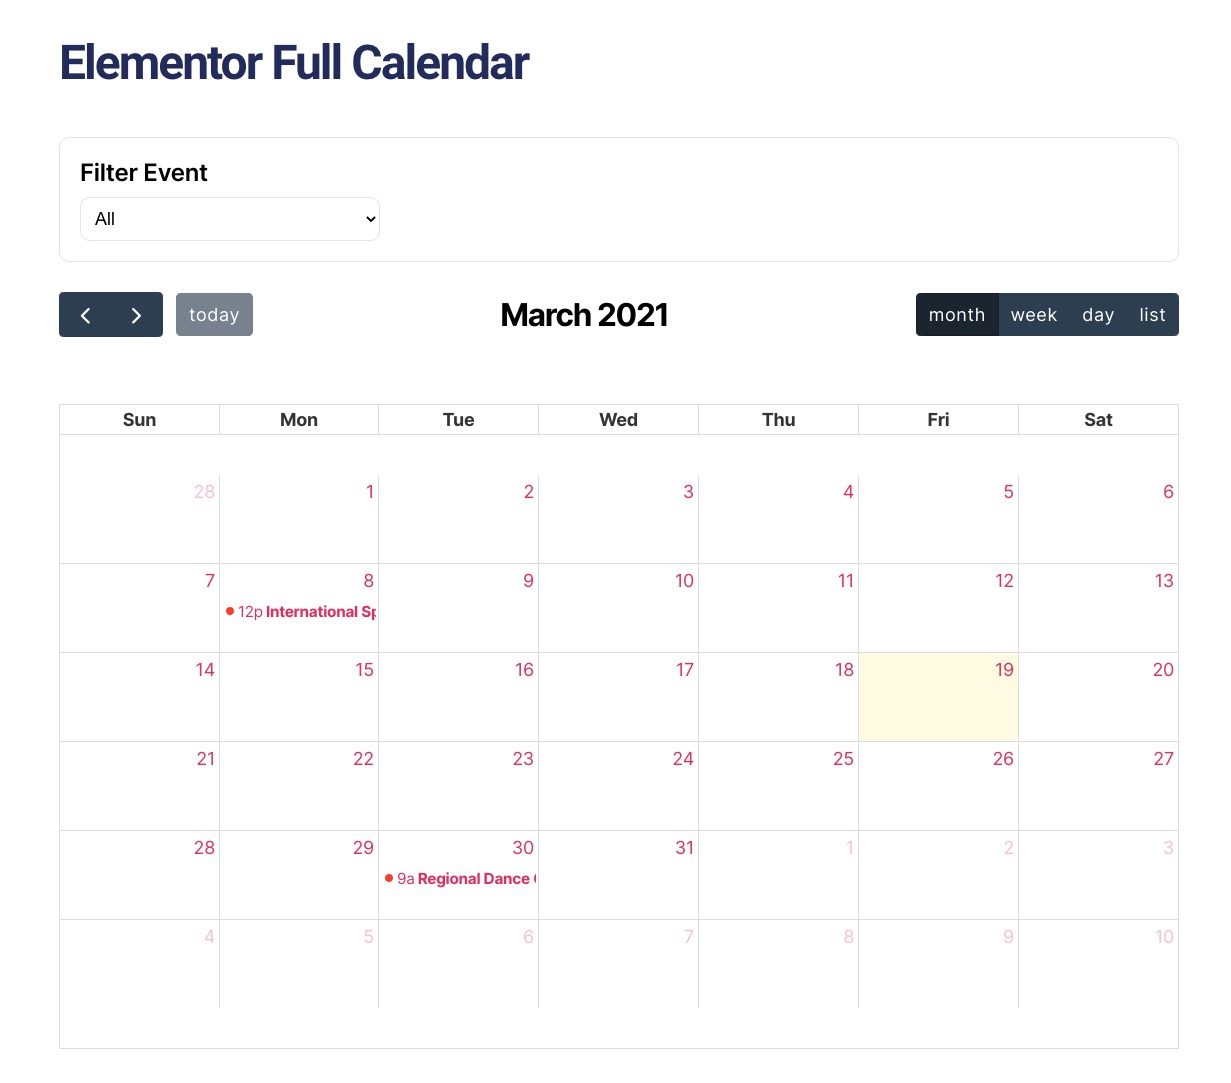Open the International Sports event
This screenshot has height=1083, width=1231.
click(310, 611)
